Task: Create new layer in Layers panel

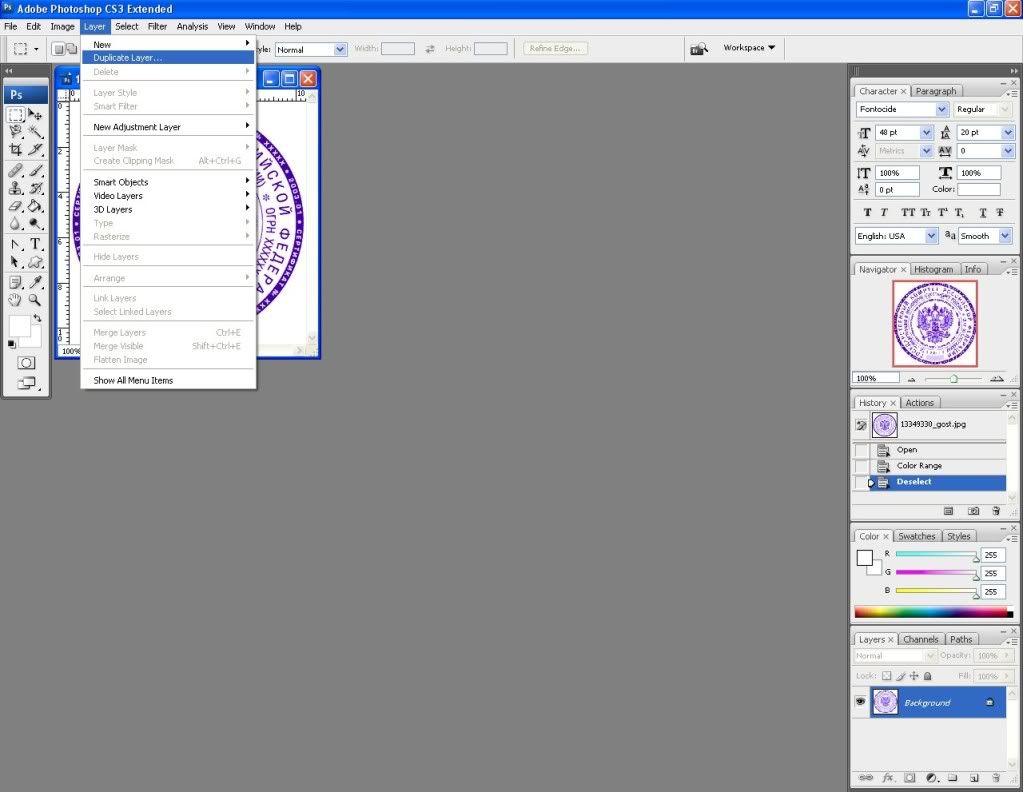Action: click(x=973, y=778)
